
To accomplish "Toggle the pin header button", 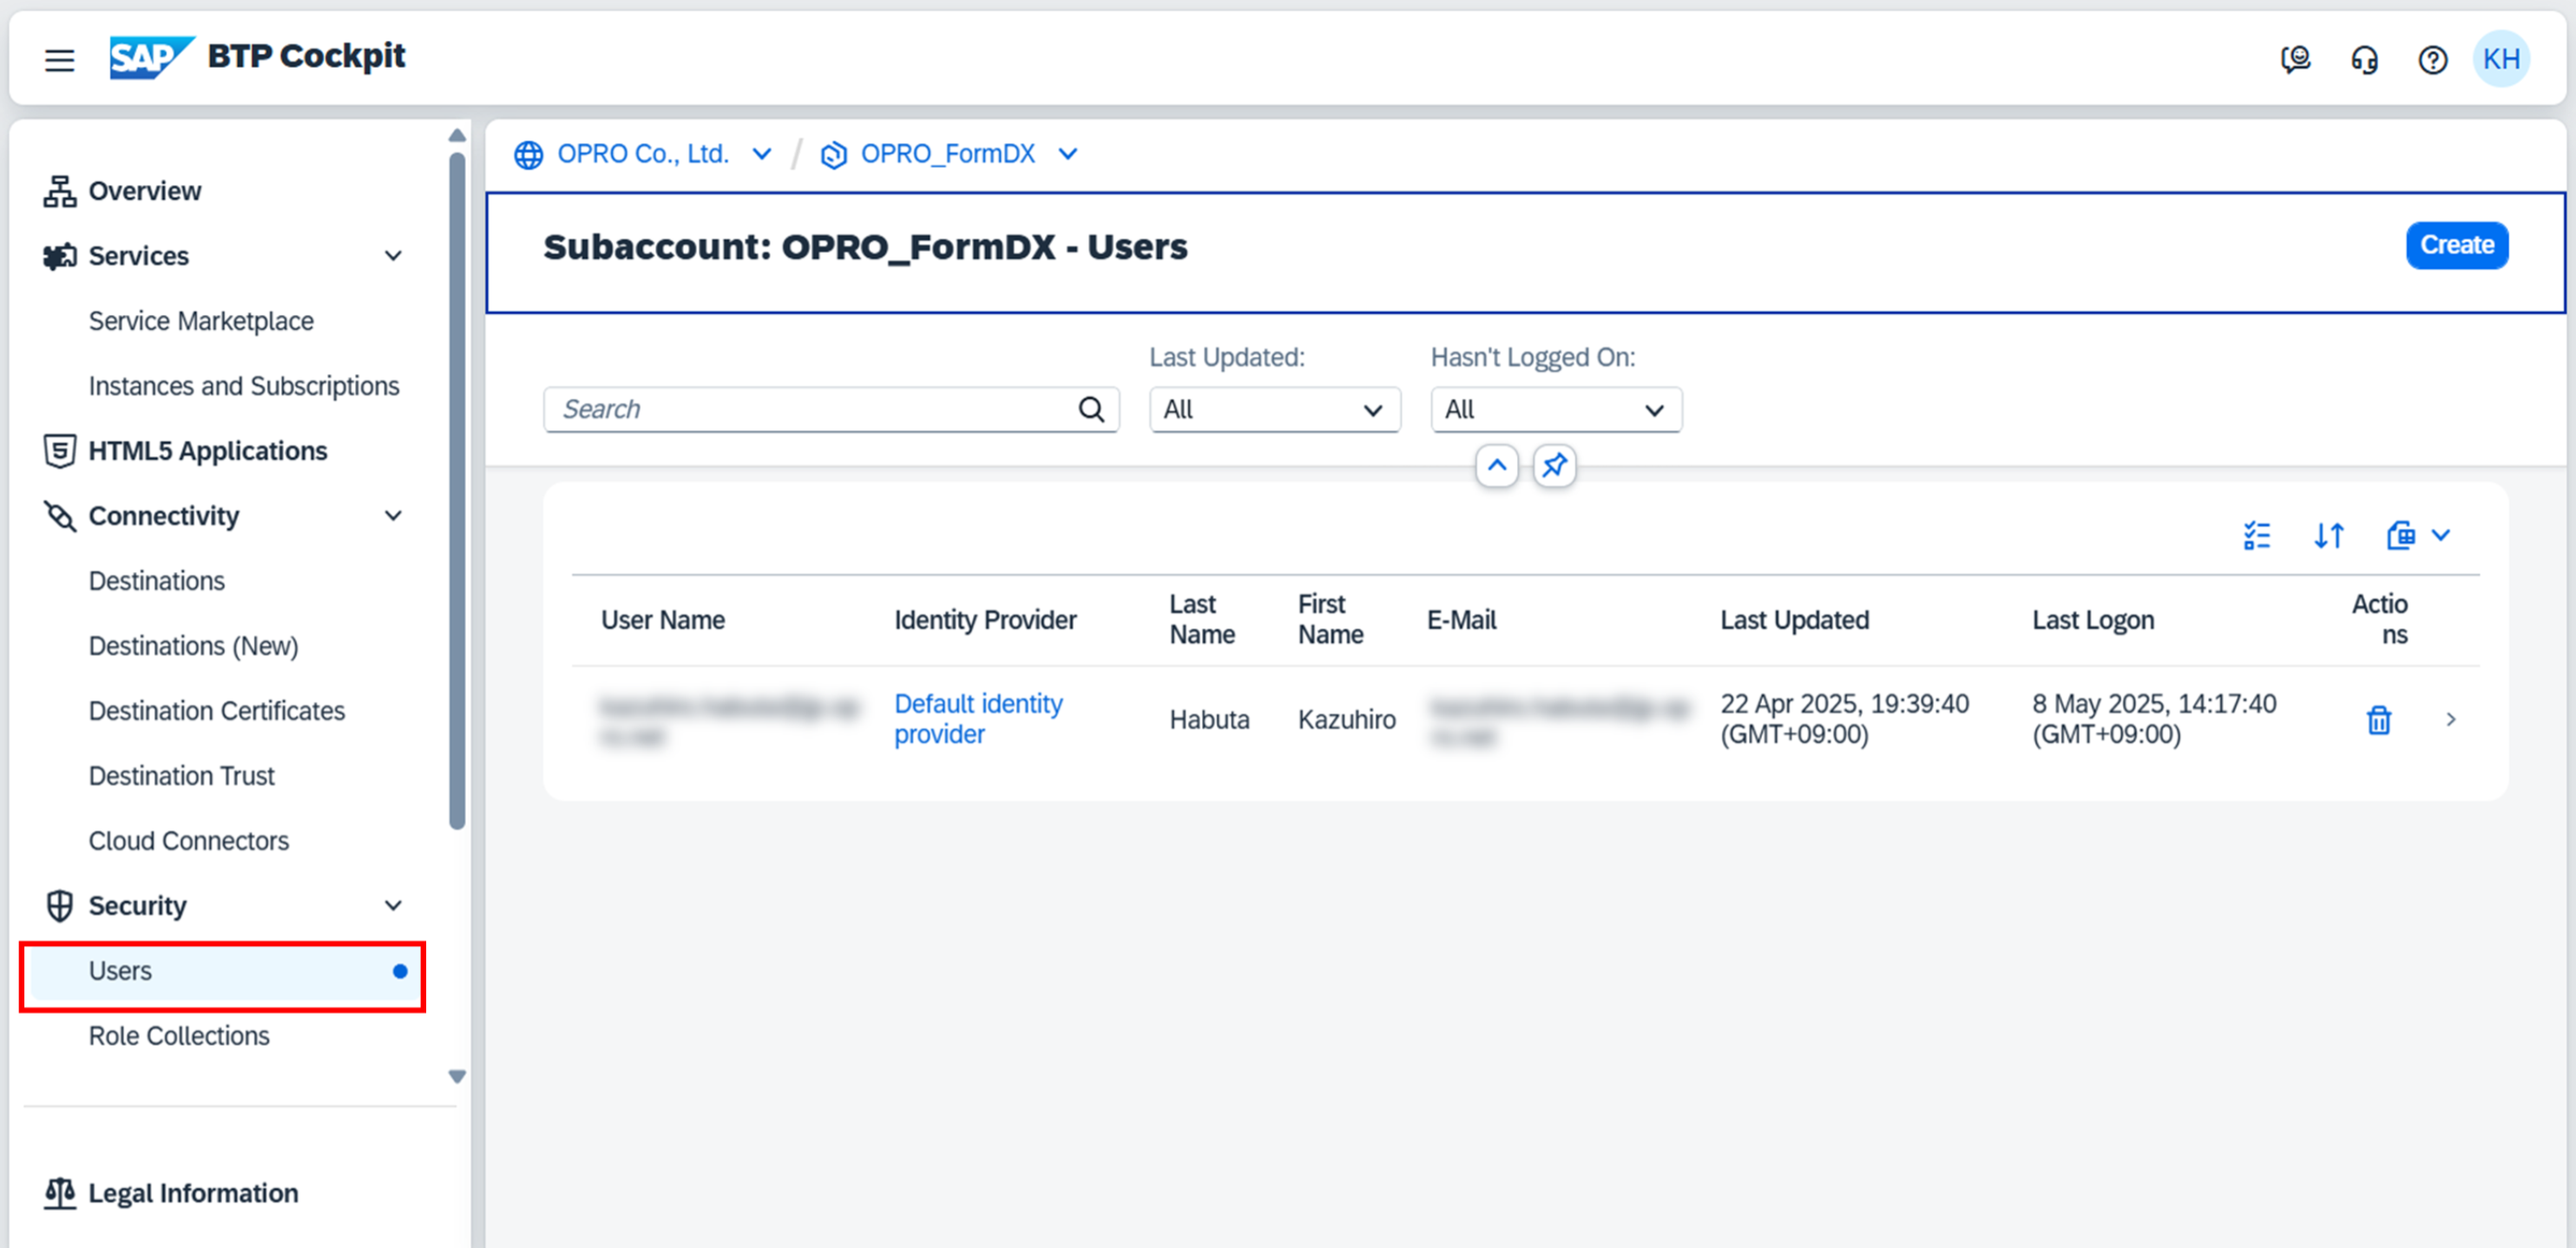I will point(1554,466).
